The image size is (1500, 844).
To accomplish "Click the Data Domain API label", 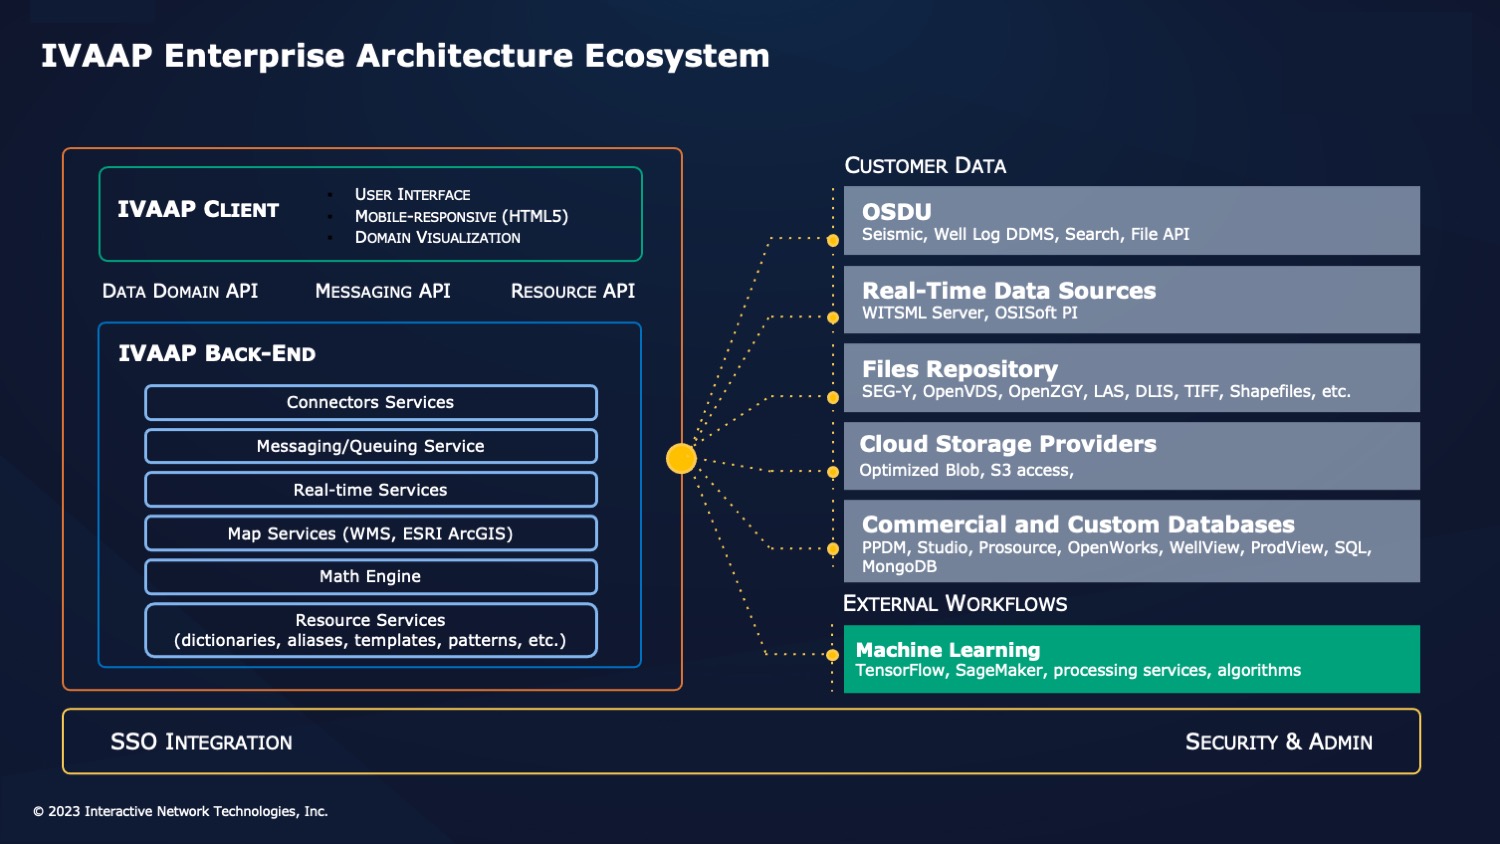I will pyautogui.click(x=180, y=291).
